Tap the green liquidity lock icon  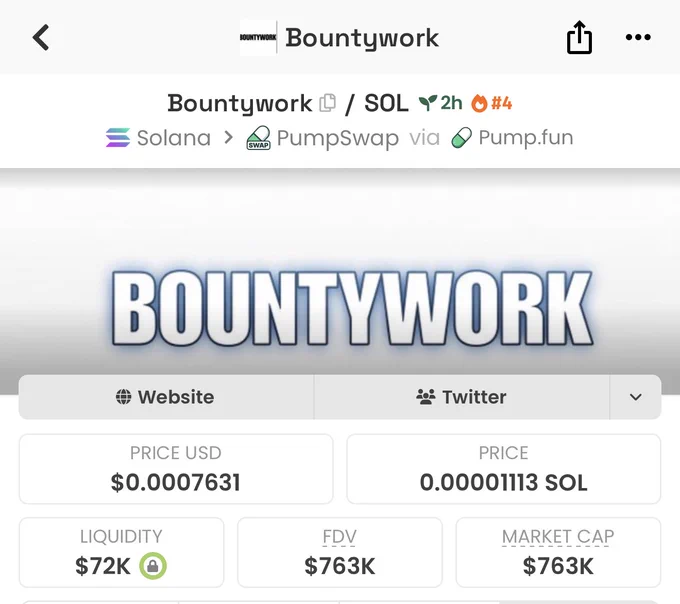(x=153, y=566)
